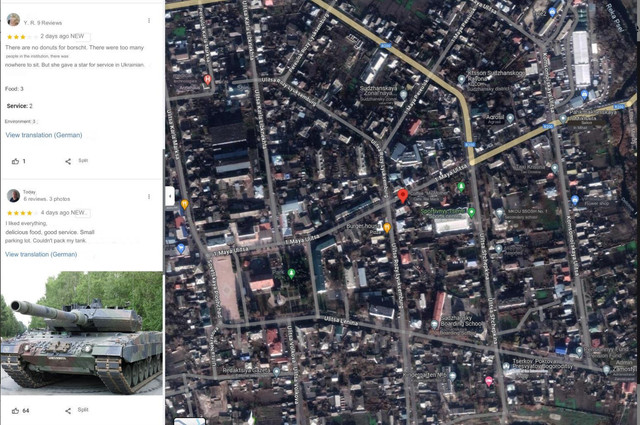Open the Sudzhansky Boarding School pin
Viewport: 640px width, 425px height.
point(434,325)
